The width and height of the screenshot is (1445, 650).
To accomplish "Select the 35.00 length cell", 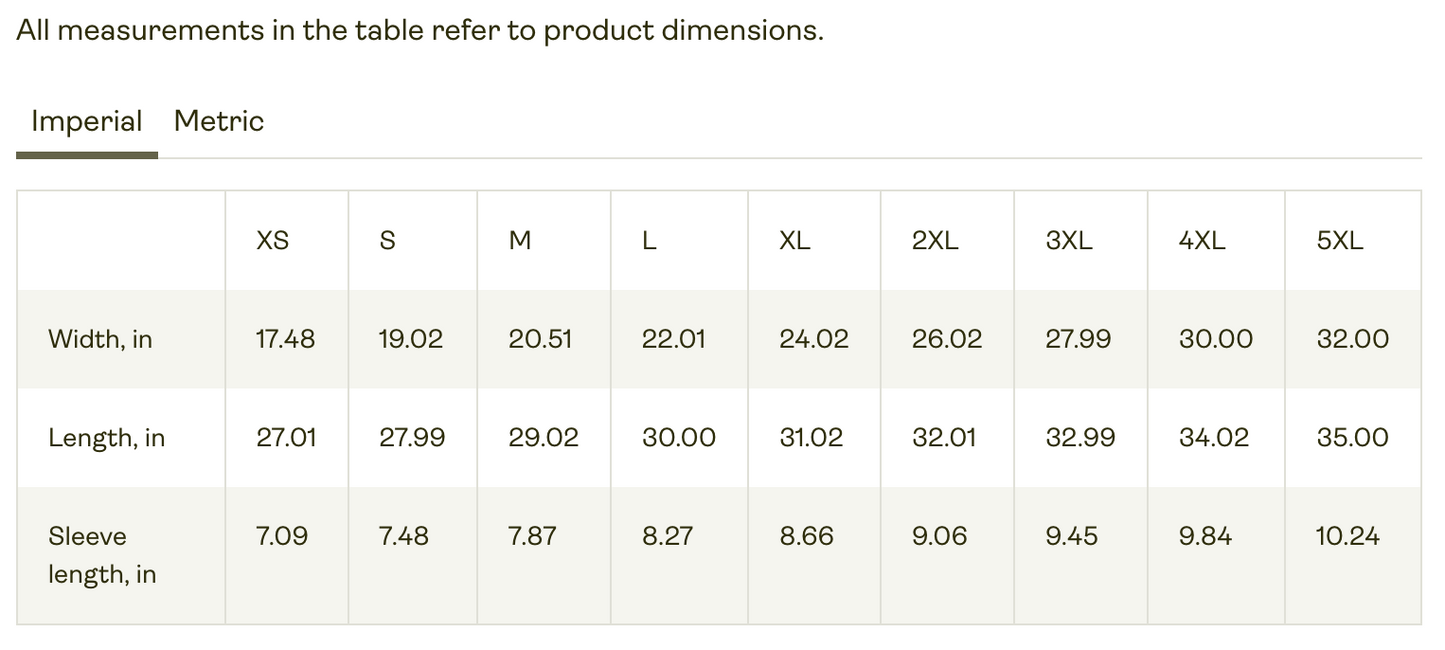I will pyautogui.click(x=1352, y=438).
